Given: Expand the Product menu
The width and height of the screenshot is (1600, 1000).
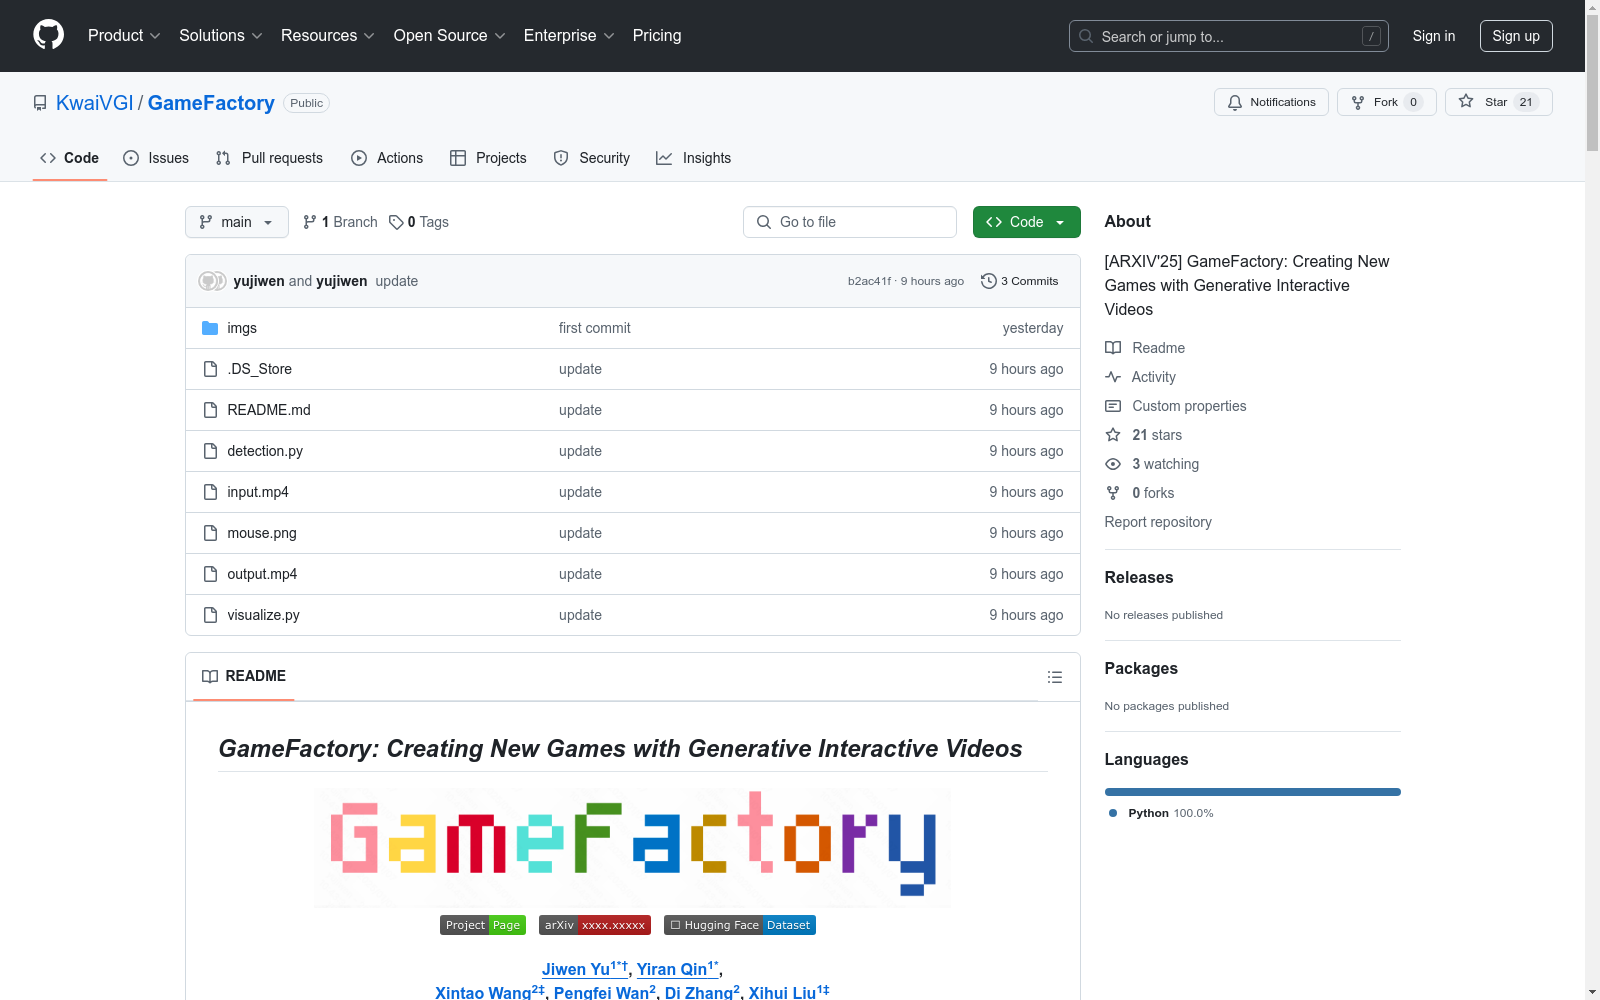Looking at the screenshot, I should (x=124, y=36).
